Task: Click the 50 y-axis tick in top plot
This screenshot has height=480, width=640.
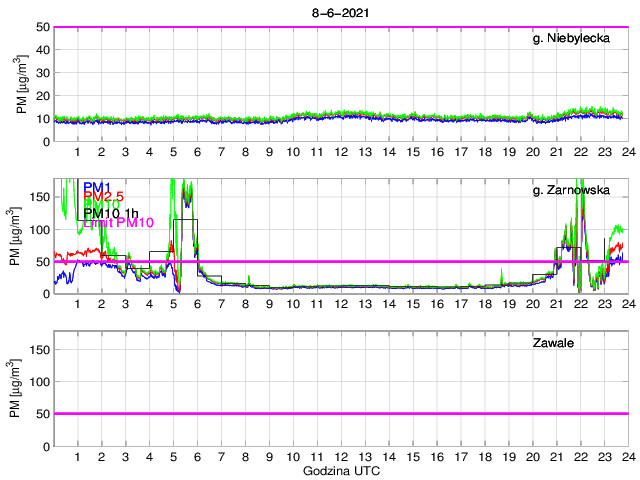Action: pyautogui.click(x=42, y=27)
